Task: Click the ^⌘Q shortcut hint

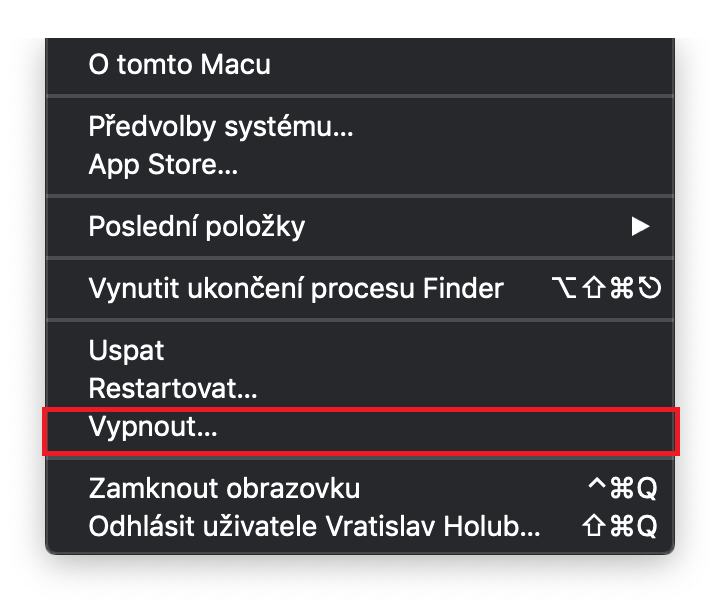Action: 624,489
